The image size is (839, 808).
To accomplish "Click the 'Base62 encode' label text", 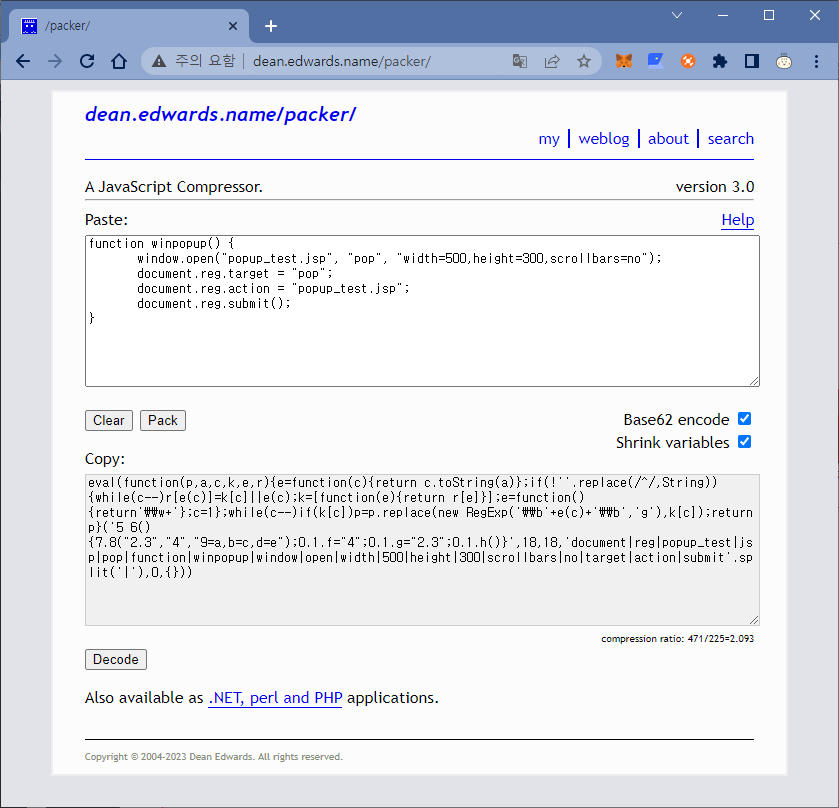I will click(x=676, y=420).
